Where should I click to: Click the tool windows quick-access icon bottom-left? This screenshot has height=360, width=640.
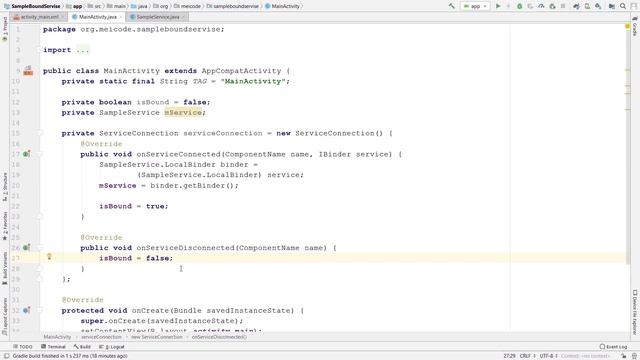(6, 356)
